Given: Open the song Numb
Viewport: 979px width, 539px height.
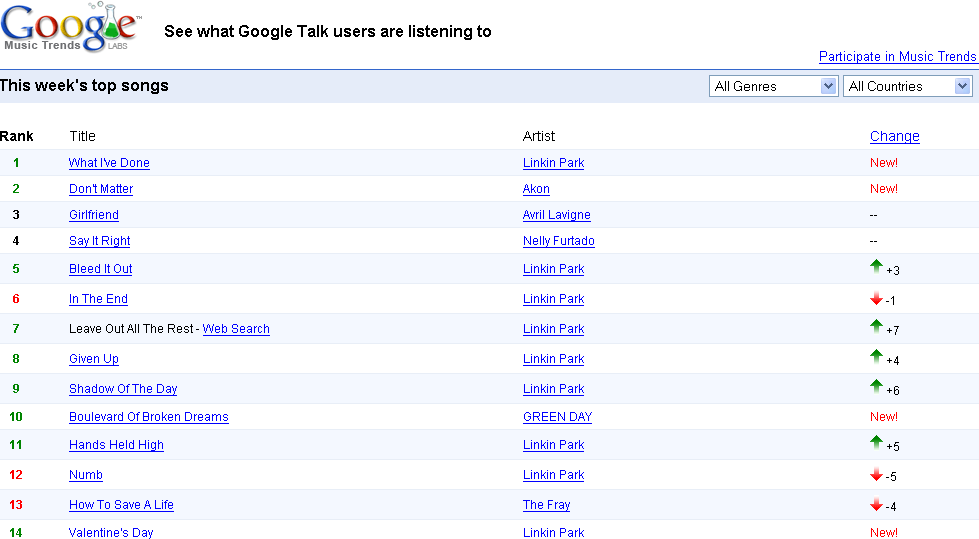Looking at the screenshot, I should pos(86,475).
